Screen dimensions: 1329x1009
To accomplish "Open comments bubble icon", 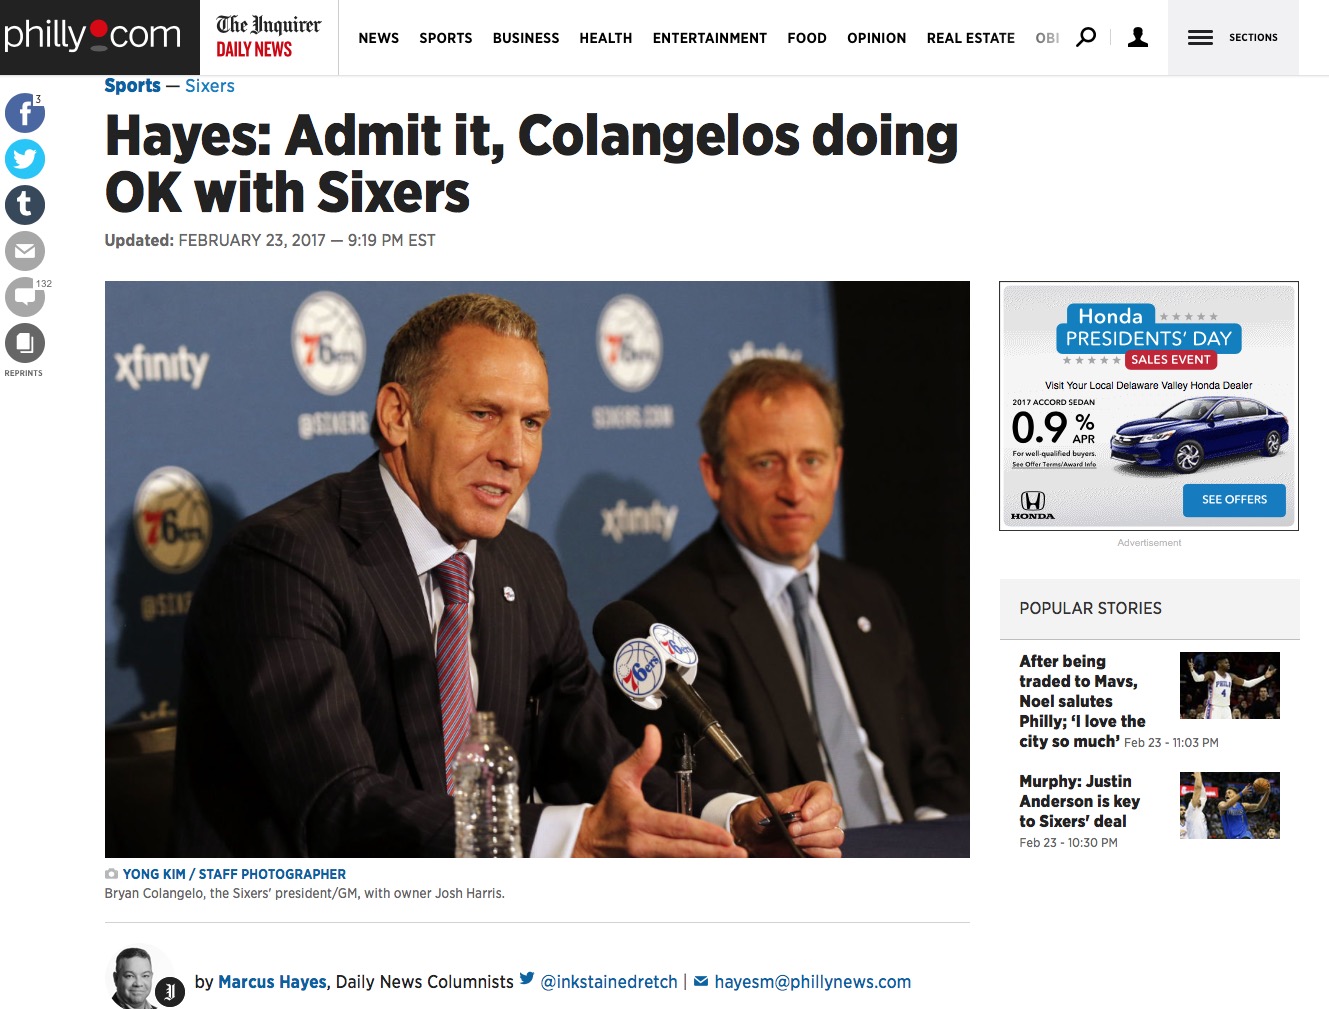I will (x=25, y=297).
